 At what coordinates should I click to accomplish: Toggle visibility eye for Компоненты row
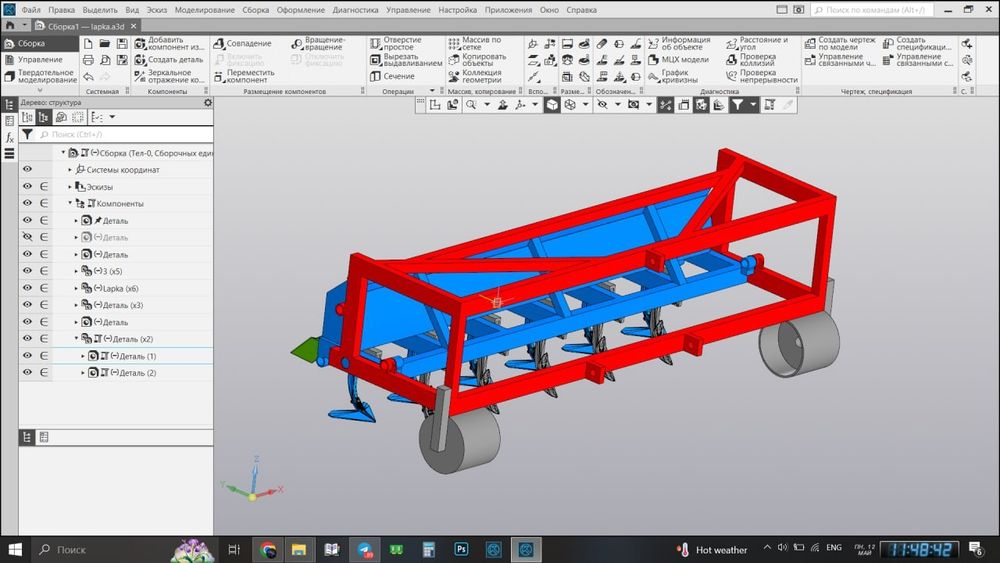click(x=27, y=203)
